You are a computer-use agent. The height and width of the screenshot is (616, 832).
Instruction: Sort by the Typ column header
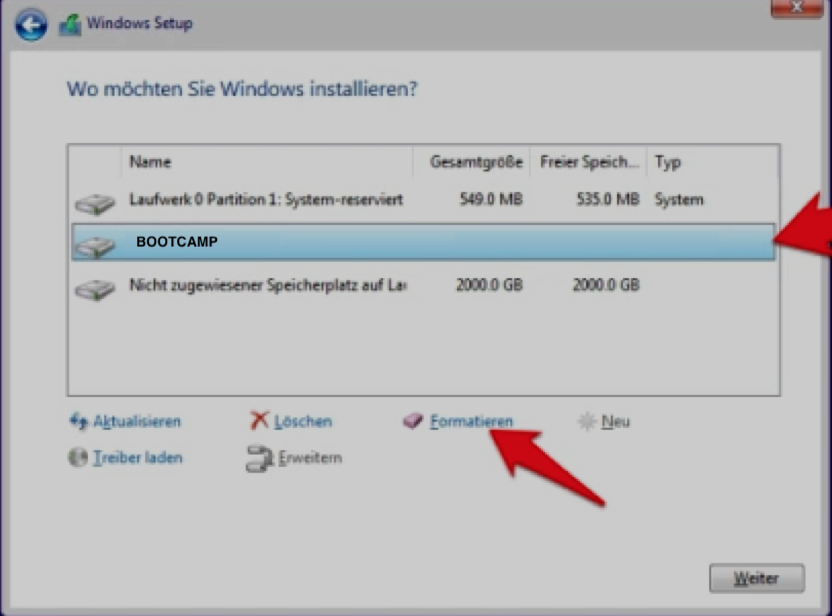click(713, 162)
